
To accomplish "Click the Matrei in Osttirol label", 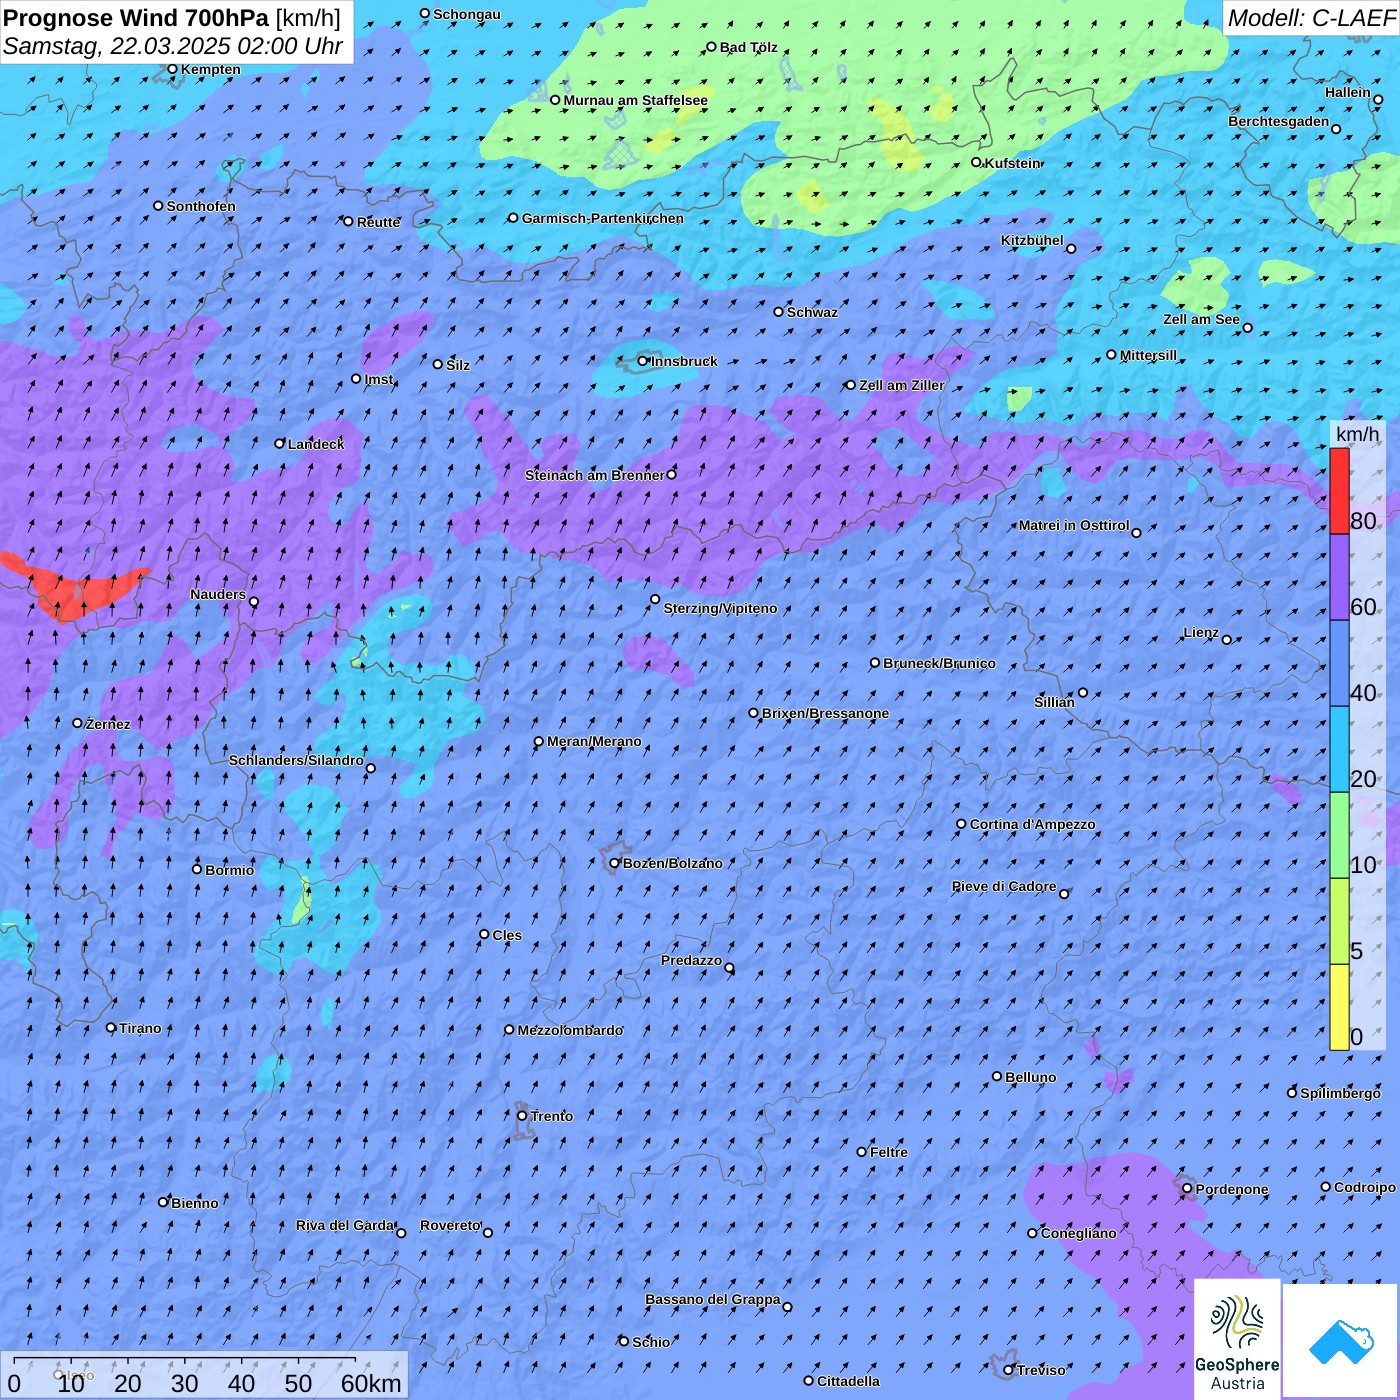I will 1073,525.
